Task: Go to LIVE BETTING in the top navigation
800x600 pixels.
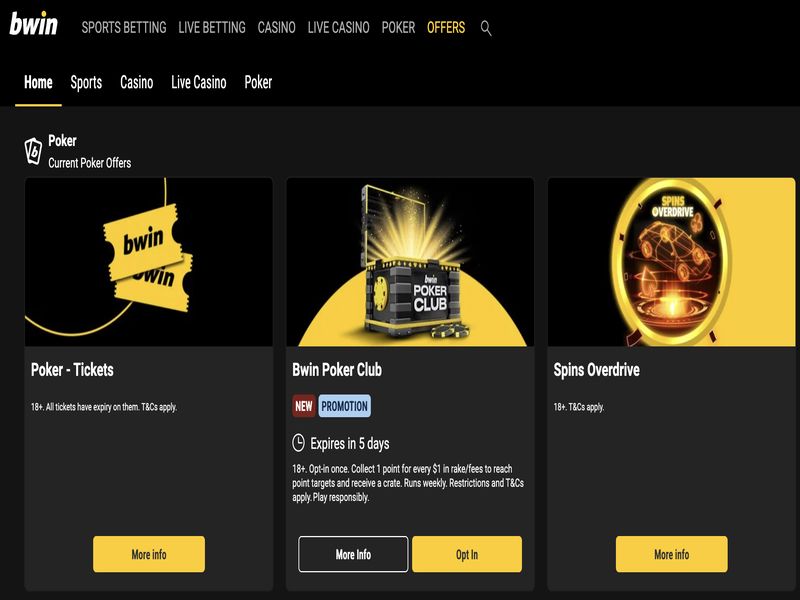Action: [212, 28]
